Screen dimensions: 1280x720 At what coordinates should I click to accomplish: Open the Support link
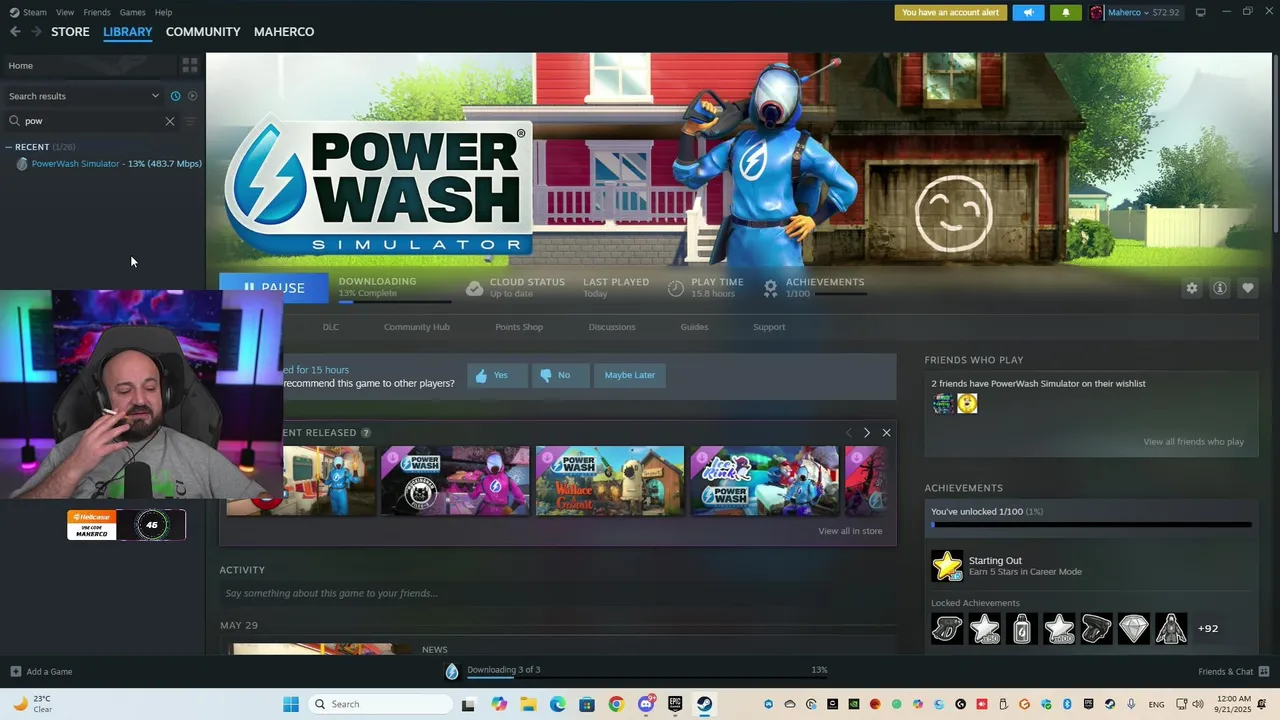point(769,327)
